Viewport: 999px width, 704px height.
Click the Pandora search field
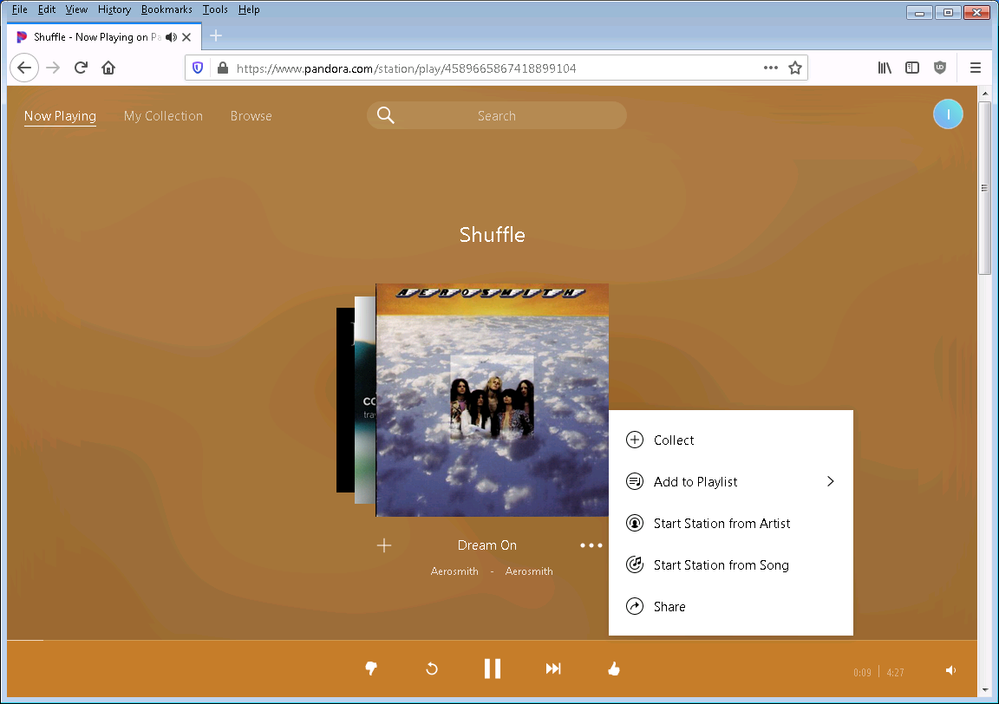[496, 116]
